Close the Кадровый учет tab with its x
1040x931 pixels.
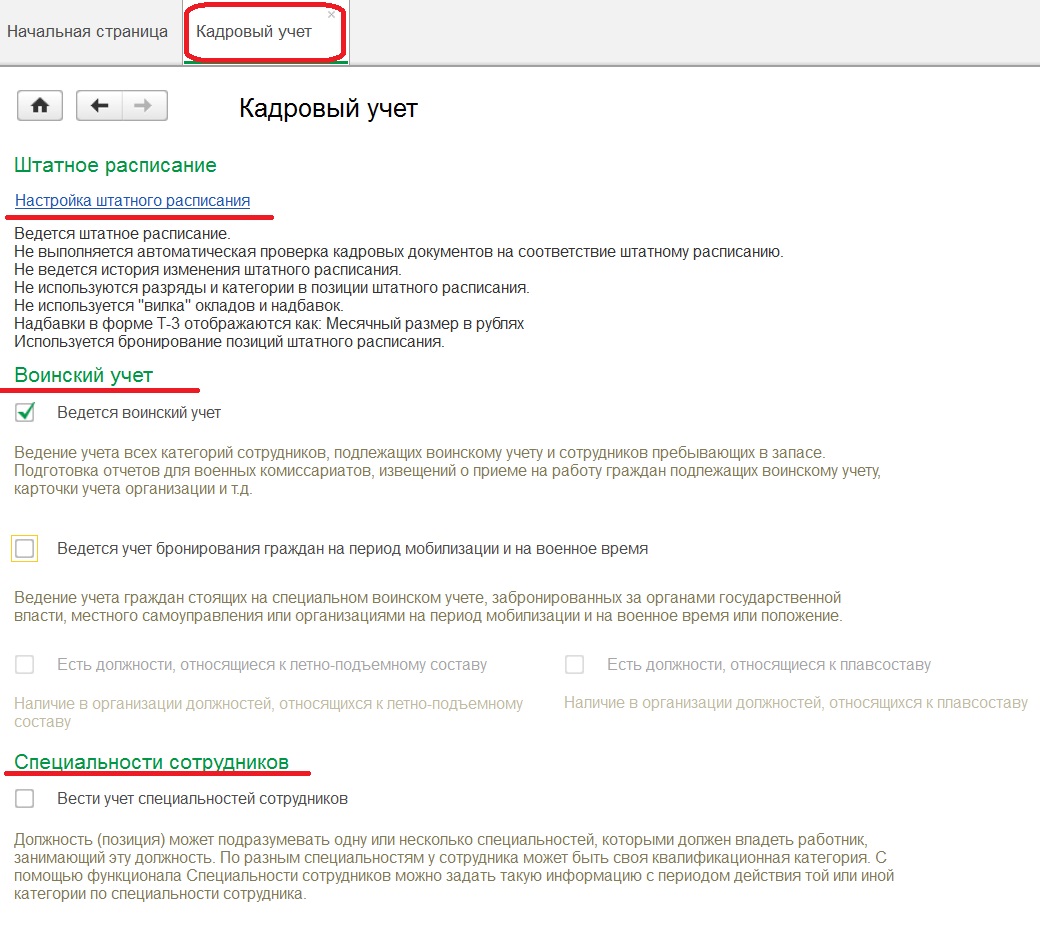click(331, 15)
